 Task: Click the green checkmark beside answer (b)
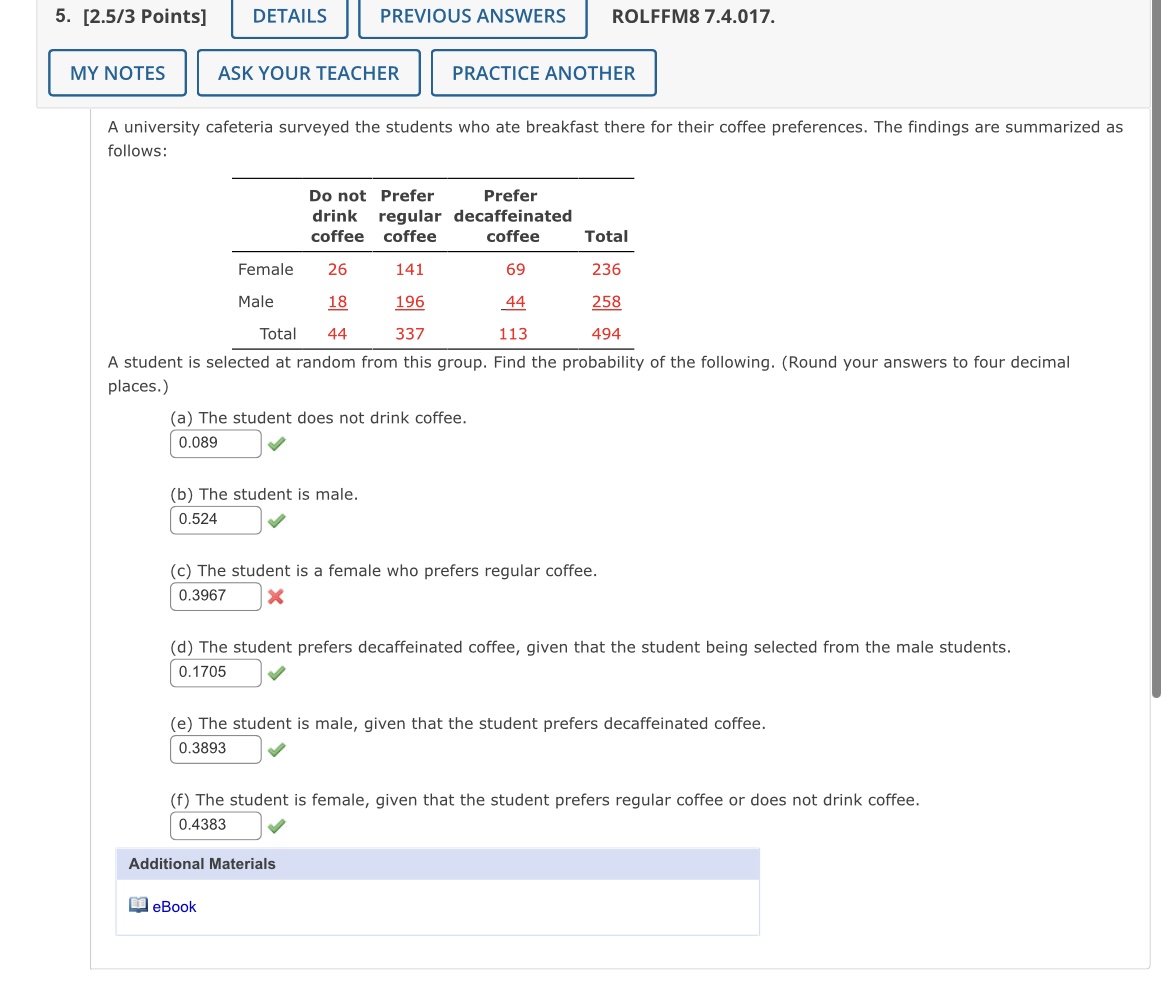point(277,520)
